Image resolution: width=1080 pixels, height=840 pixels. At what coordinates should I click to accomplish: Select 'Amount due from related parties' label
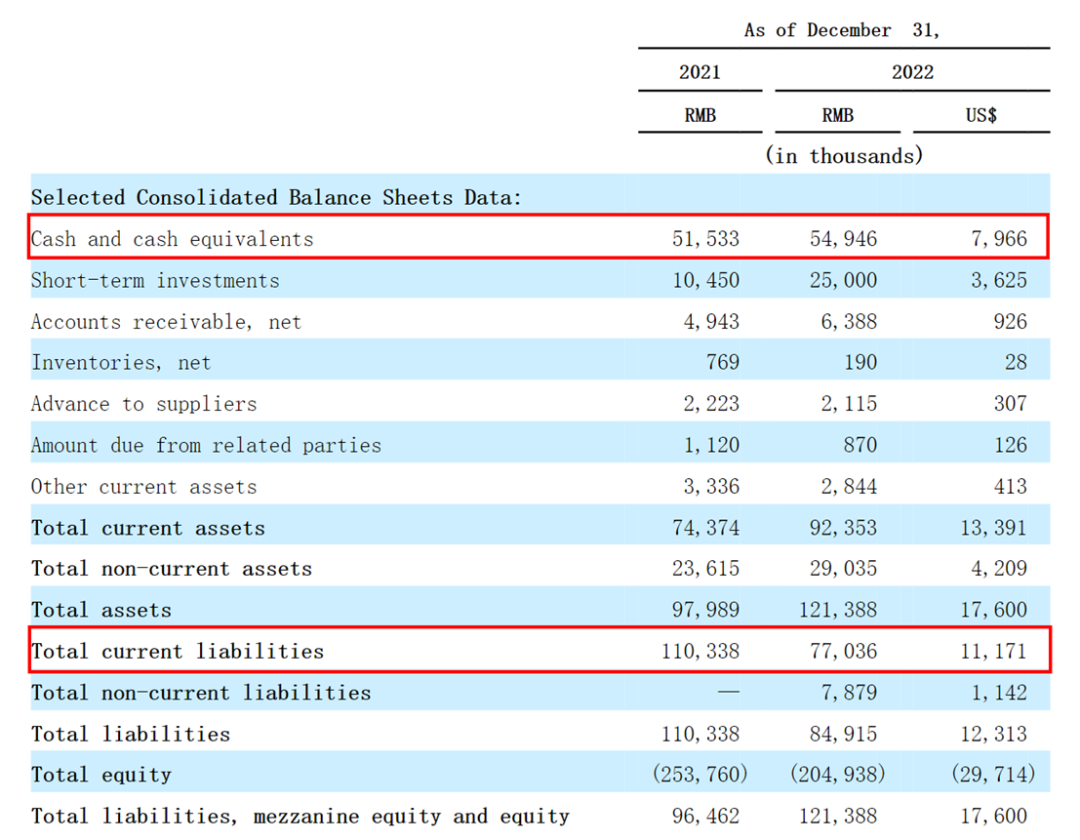tap(206, 445)
